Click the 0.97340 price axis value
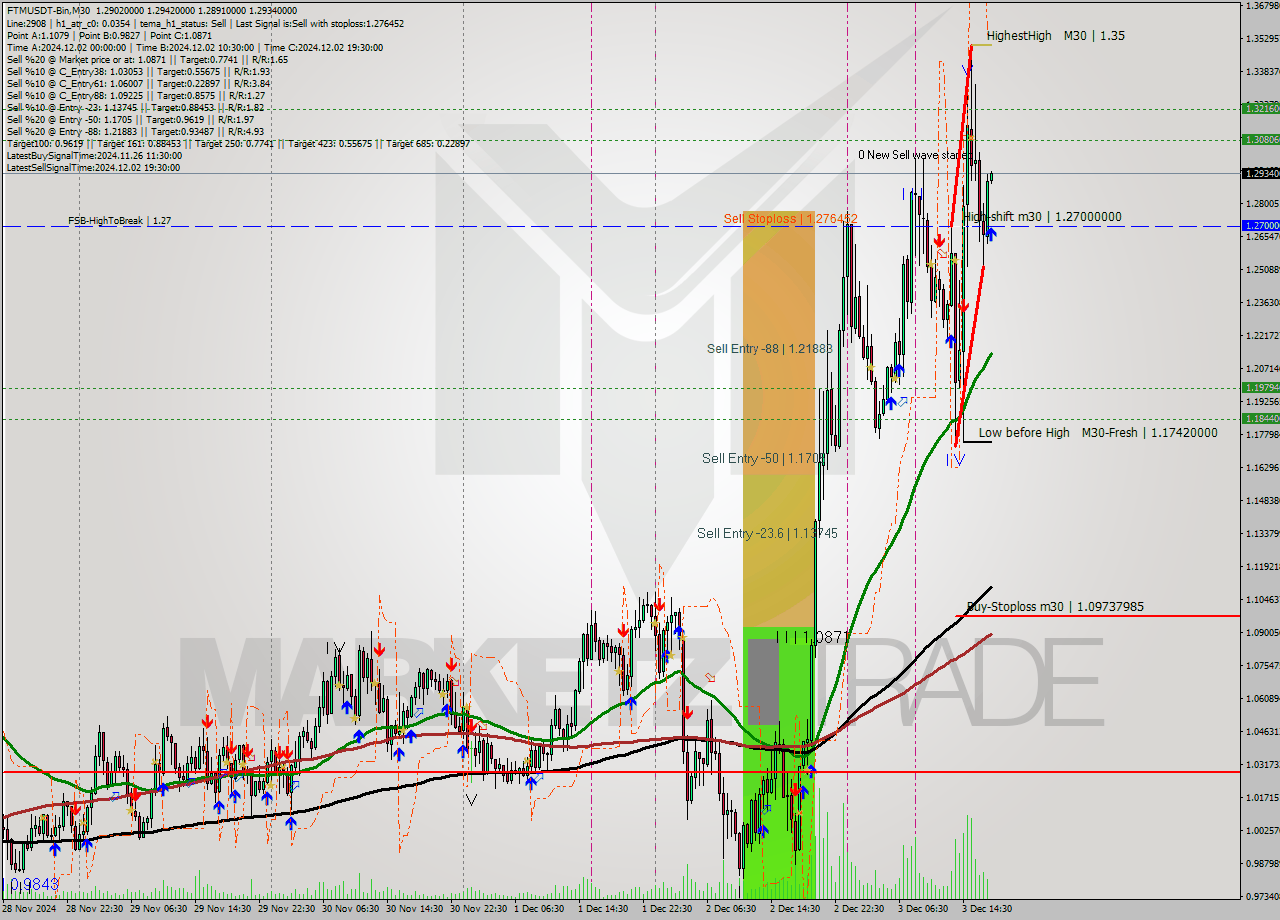This screenshot has height=920, width=1280. 1261,896
